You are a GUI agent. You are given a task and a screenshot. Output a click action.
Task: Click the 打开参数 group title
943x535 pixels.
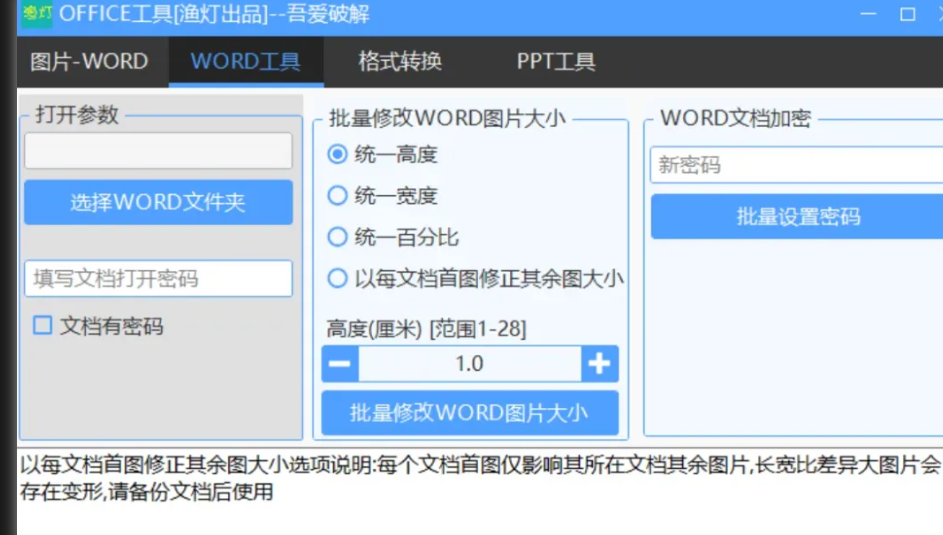point(77,114)
